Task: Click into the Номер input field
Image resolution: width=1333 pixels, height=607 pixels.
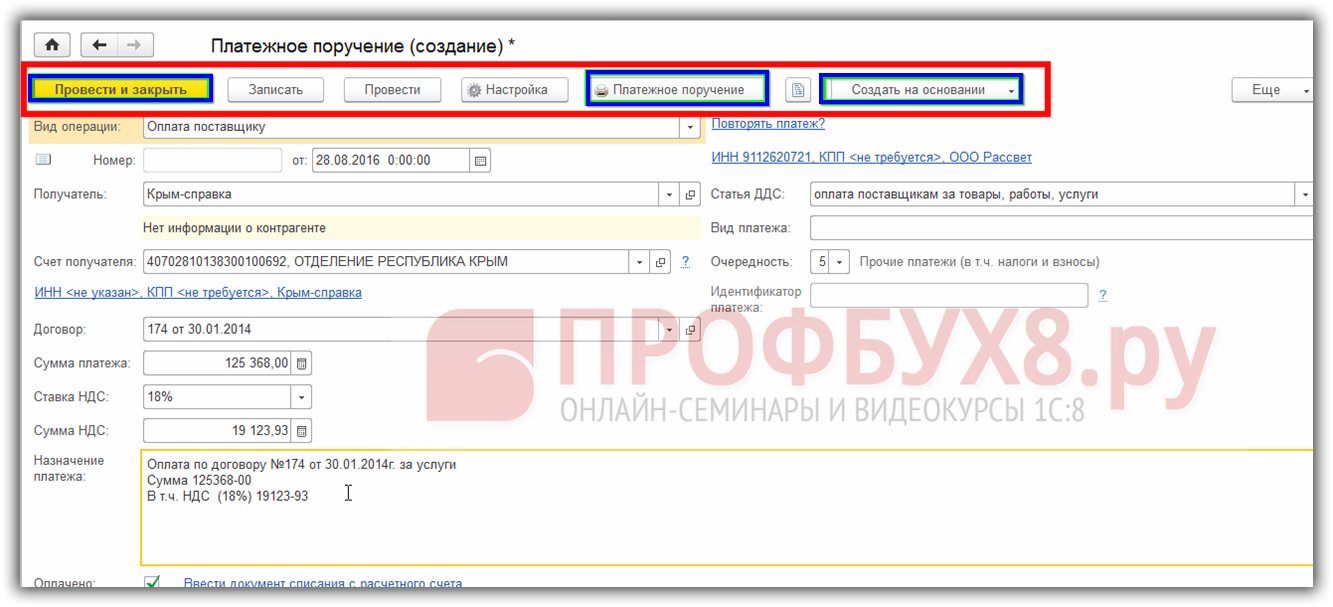Action: point(212,161)
